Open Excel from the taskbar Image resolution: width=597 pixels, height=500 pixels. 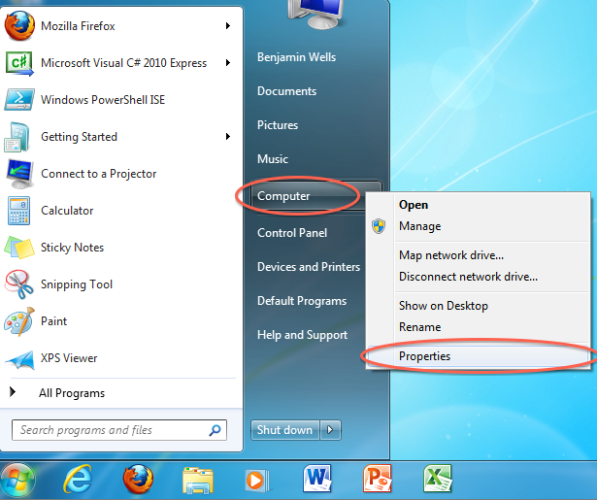[x=437, y=478]
